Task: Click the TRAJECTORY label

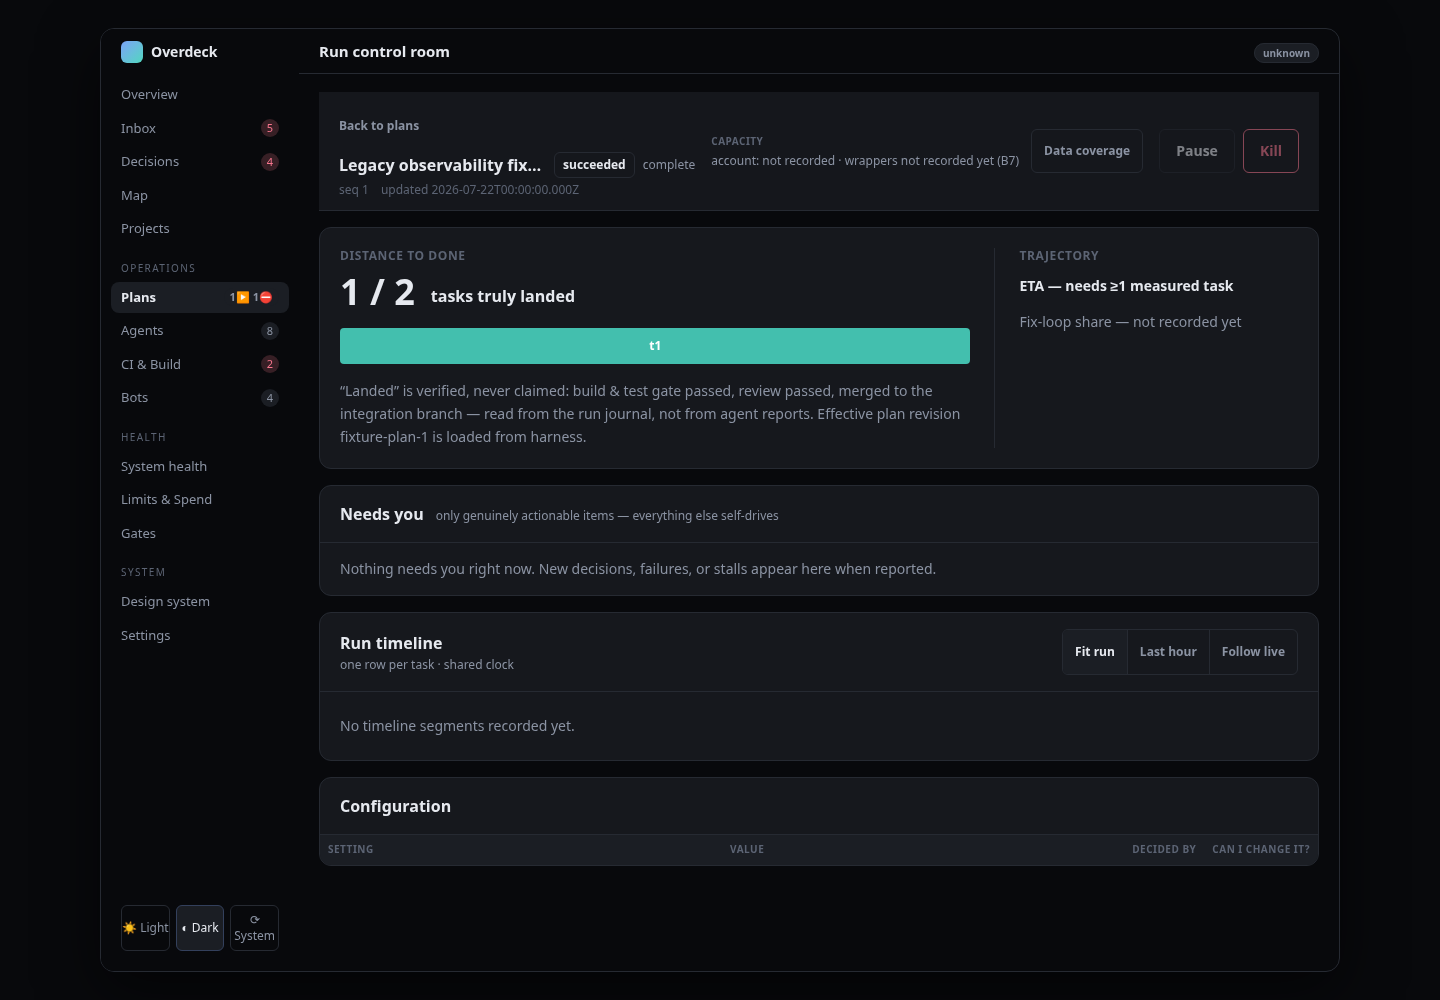Action: coord(1059,256)
